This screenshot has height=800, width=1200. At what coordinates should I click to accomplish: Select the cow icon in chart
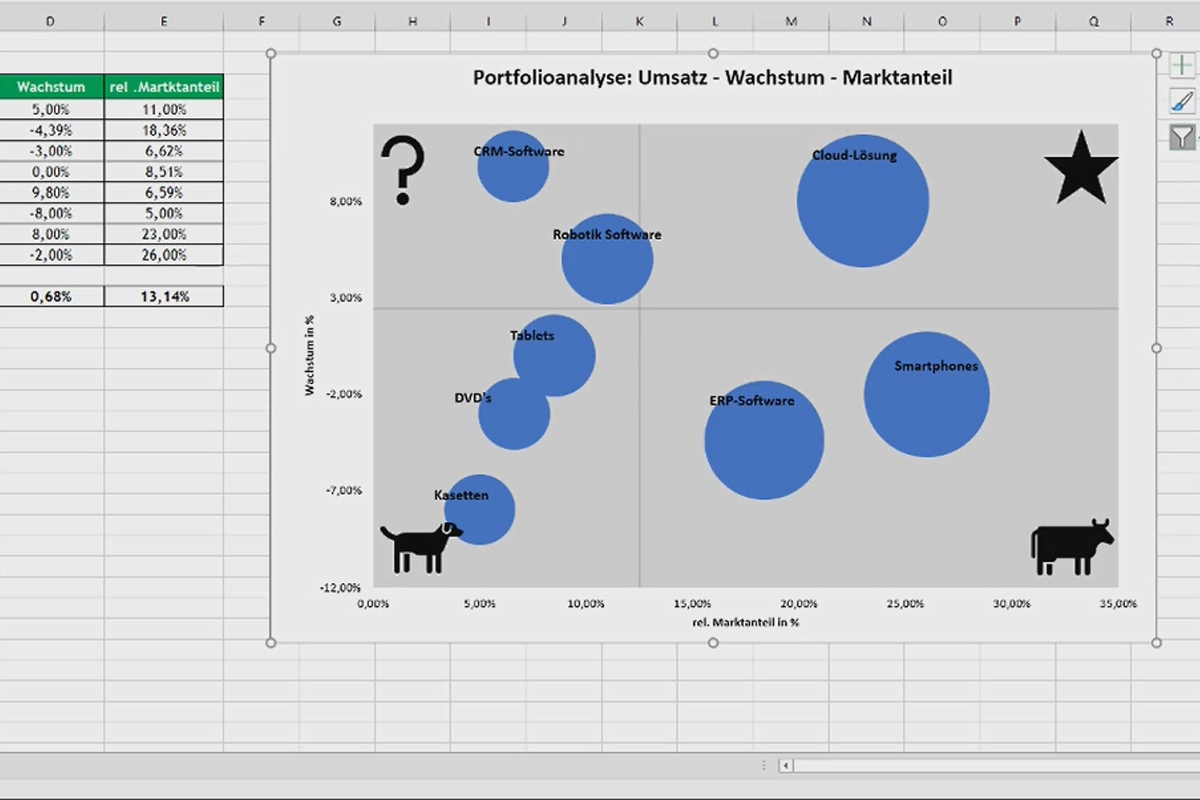point(1072,547)
